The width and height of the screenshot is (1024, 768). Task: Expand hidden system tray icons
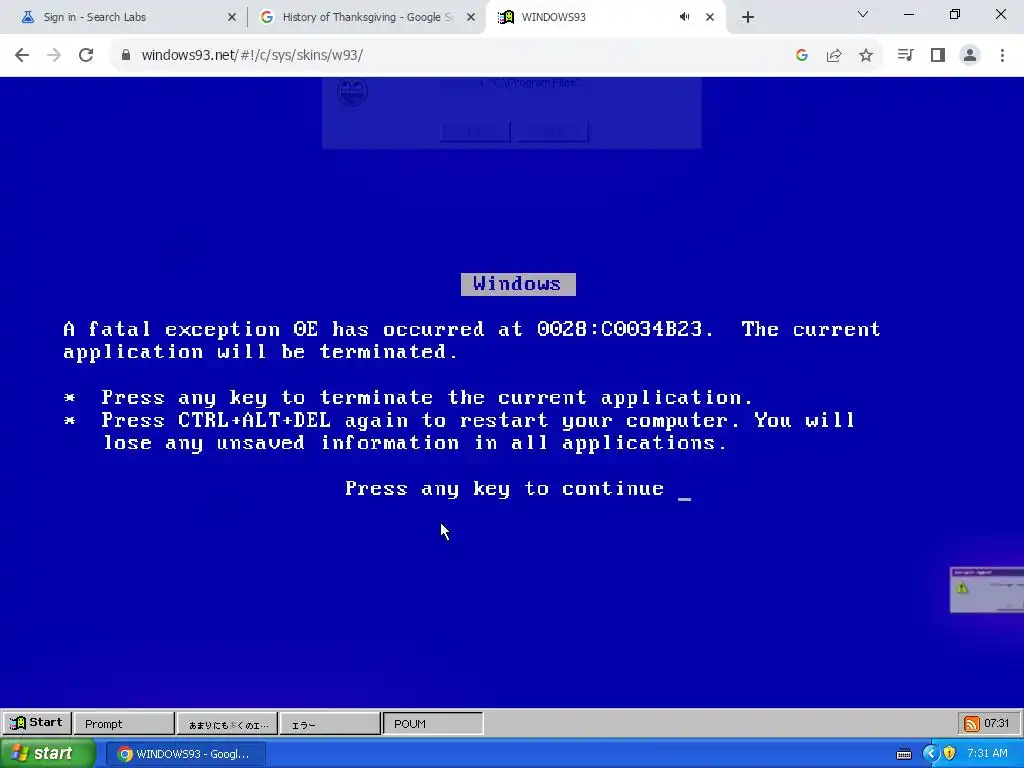point(930,754)
